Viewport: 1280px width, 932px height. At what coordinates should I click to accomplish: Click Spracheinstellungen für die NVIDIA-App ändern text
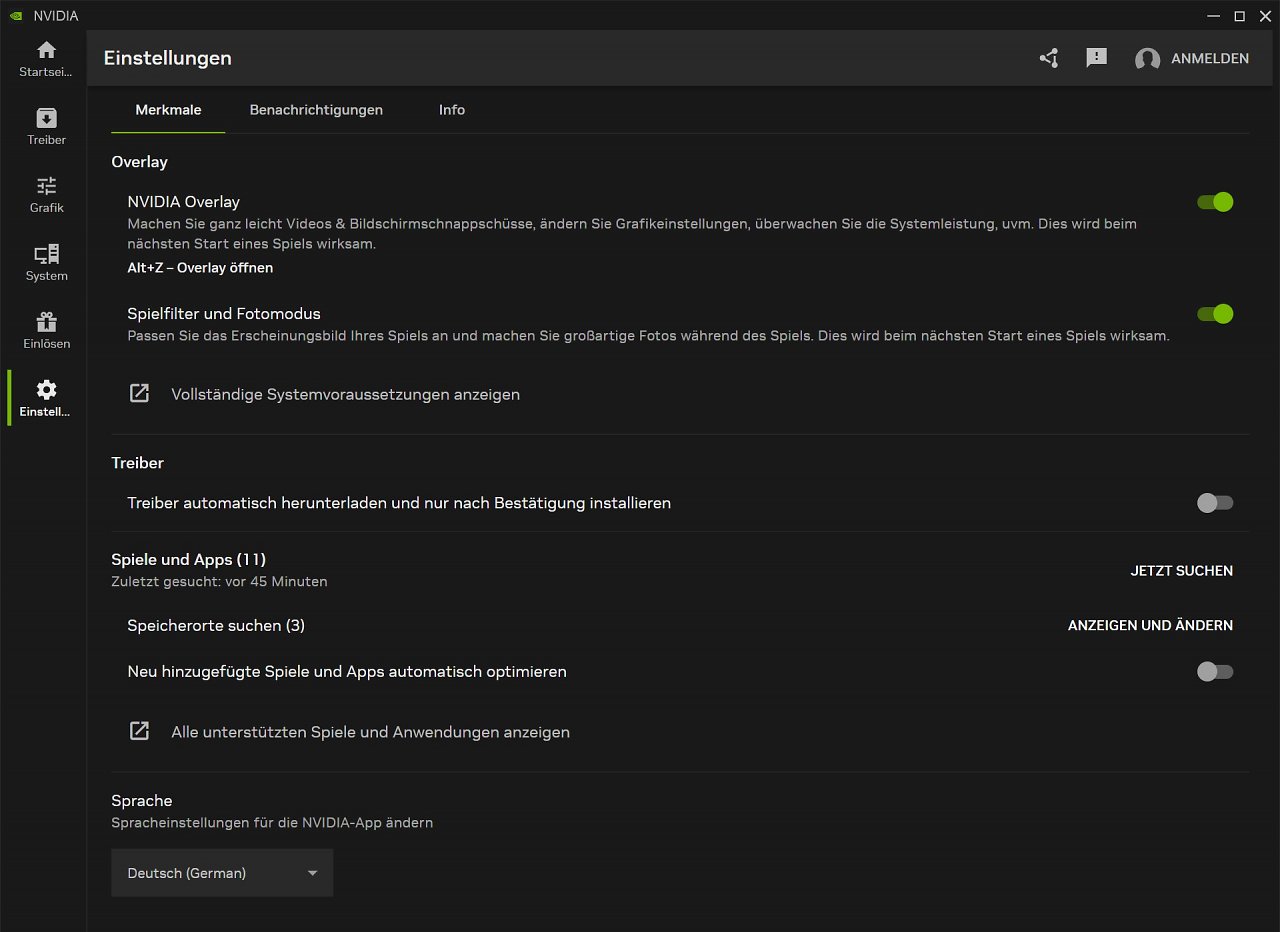[272, 823]
